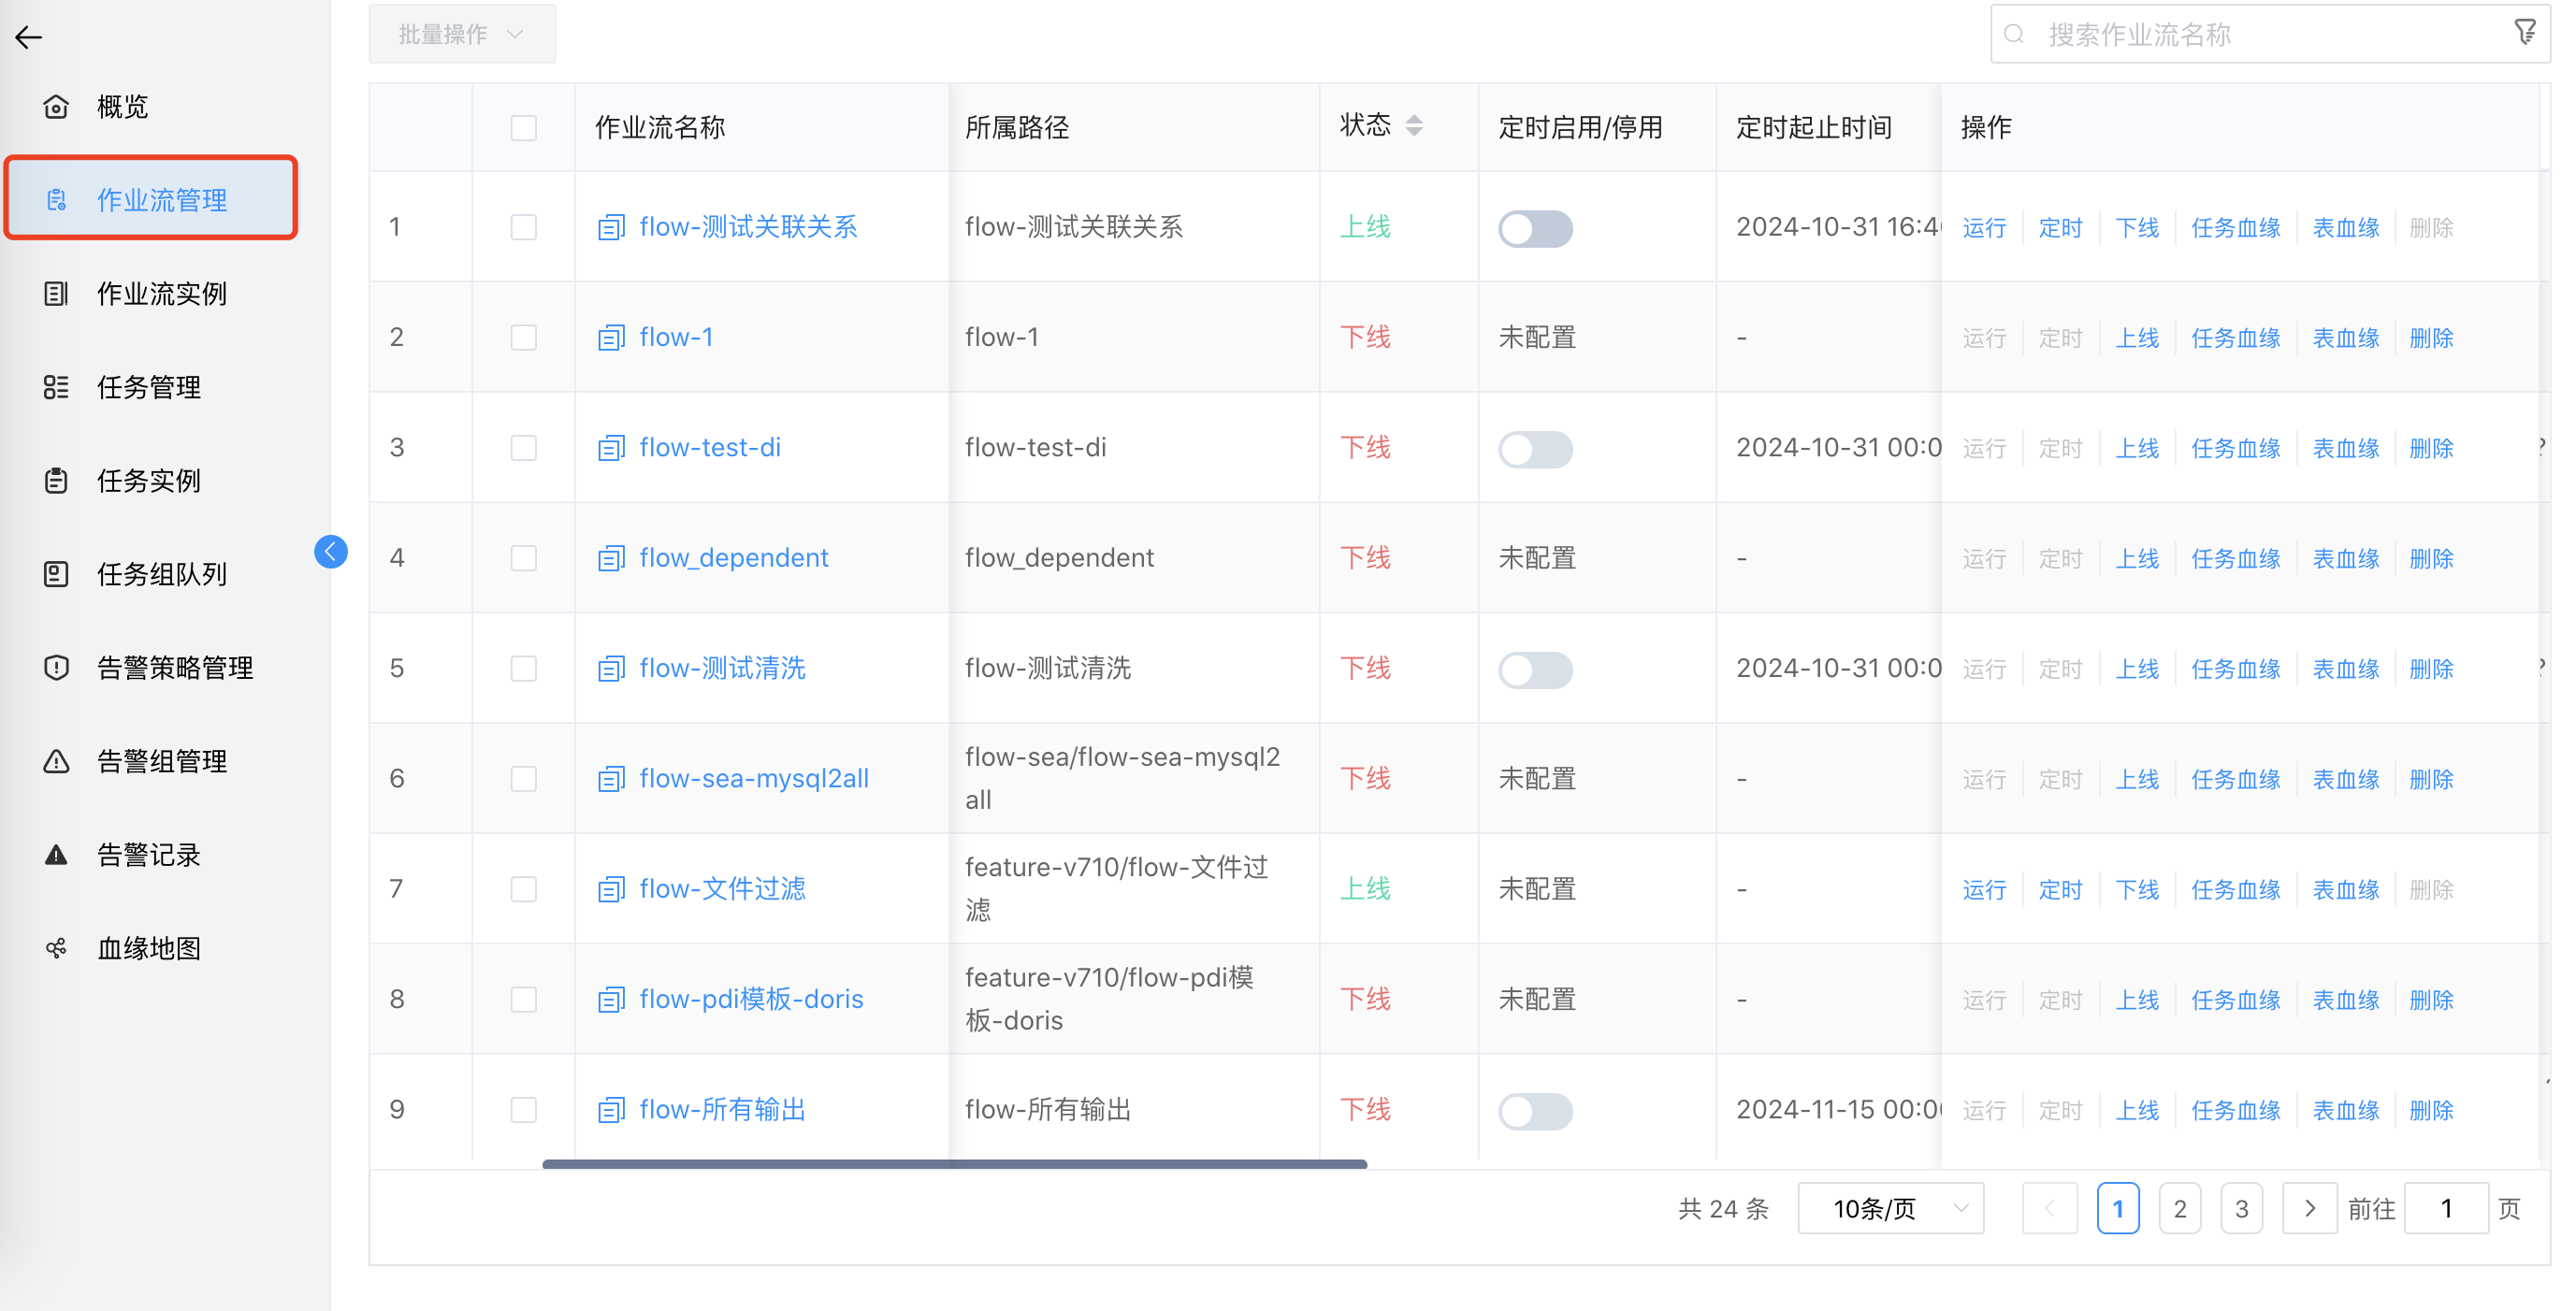Check the checkbox for row flow-1
This screenshot has height=1311, width=2576.
click(524, 337)
